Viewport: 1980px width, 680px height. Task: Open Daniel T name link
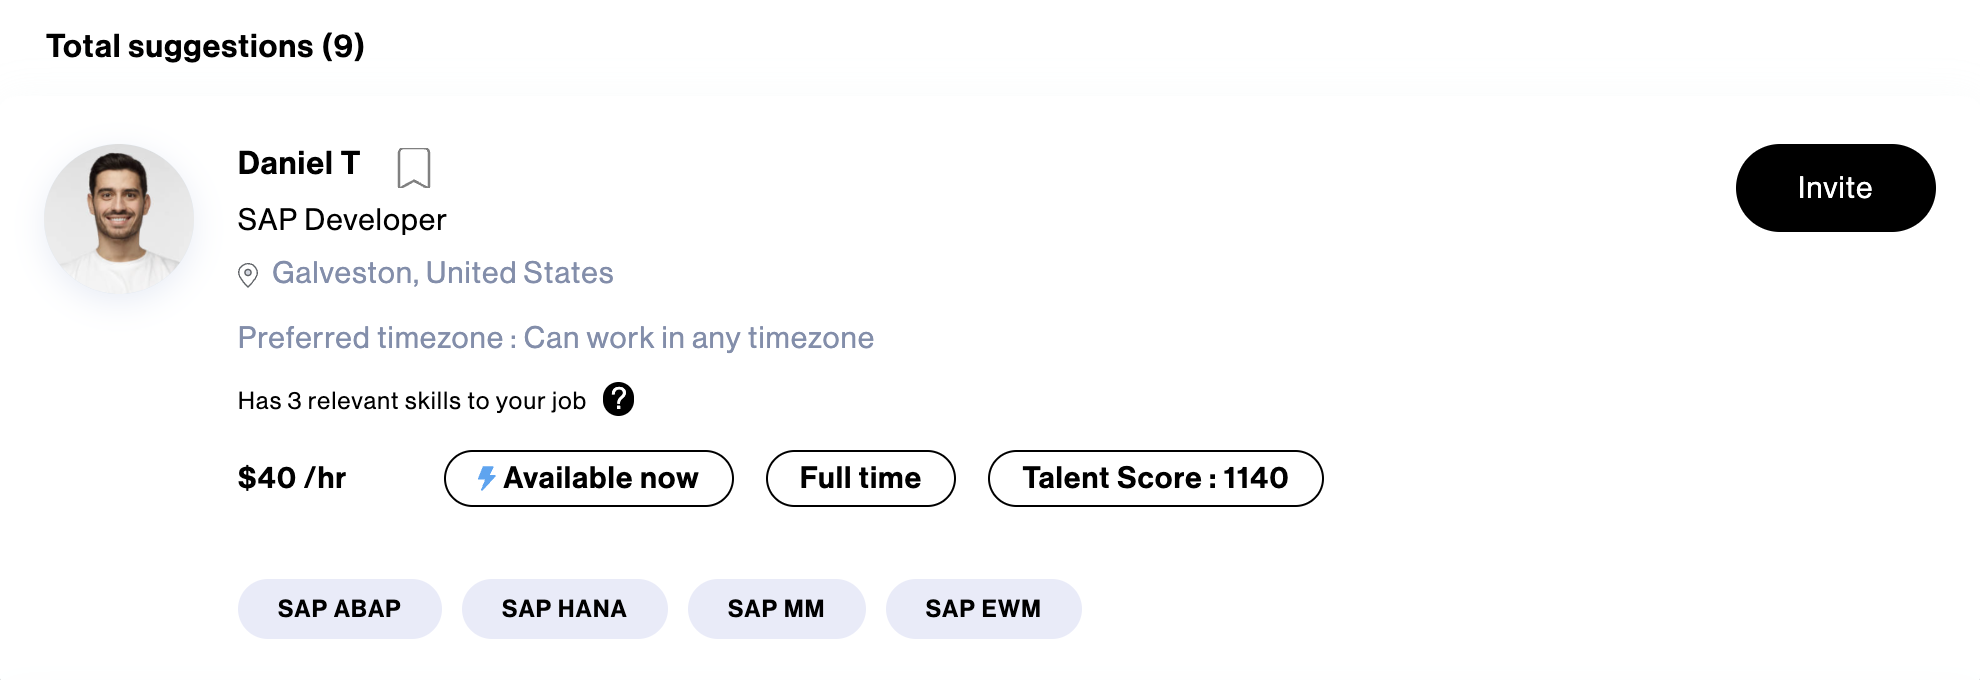pyautogui.click(x=299, y=163)
